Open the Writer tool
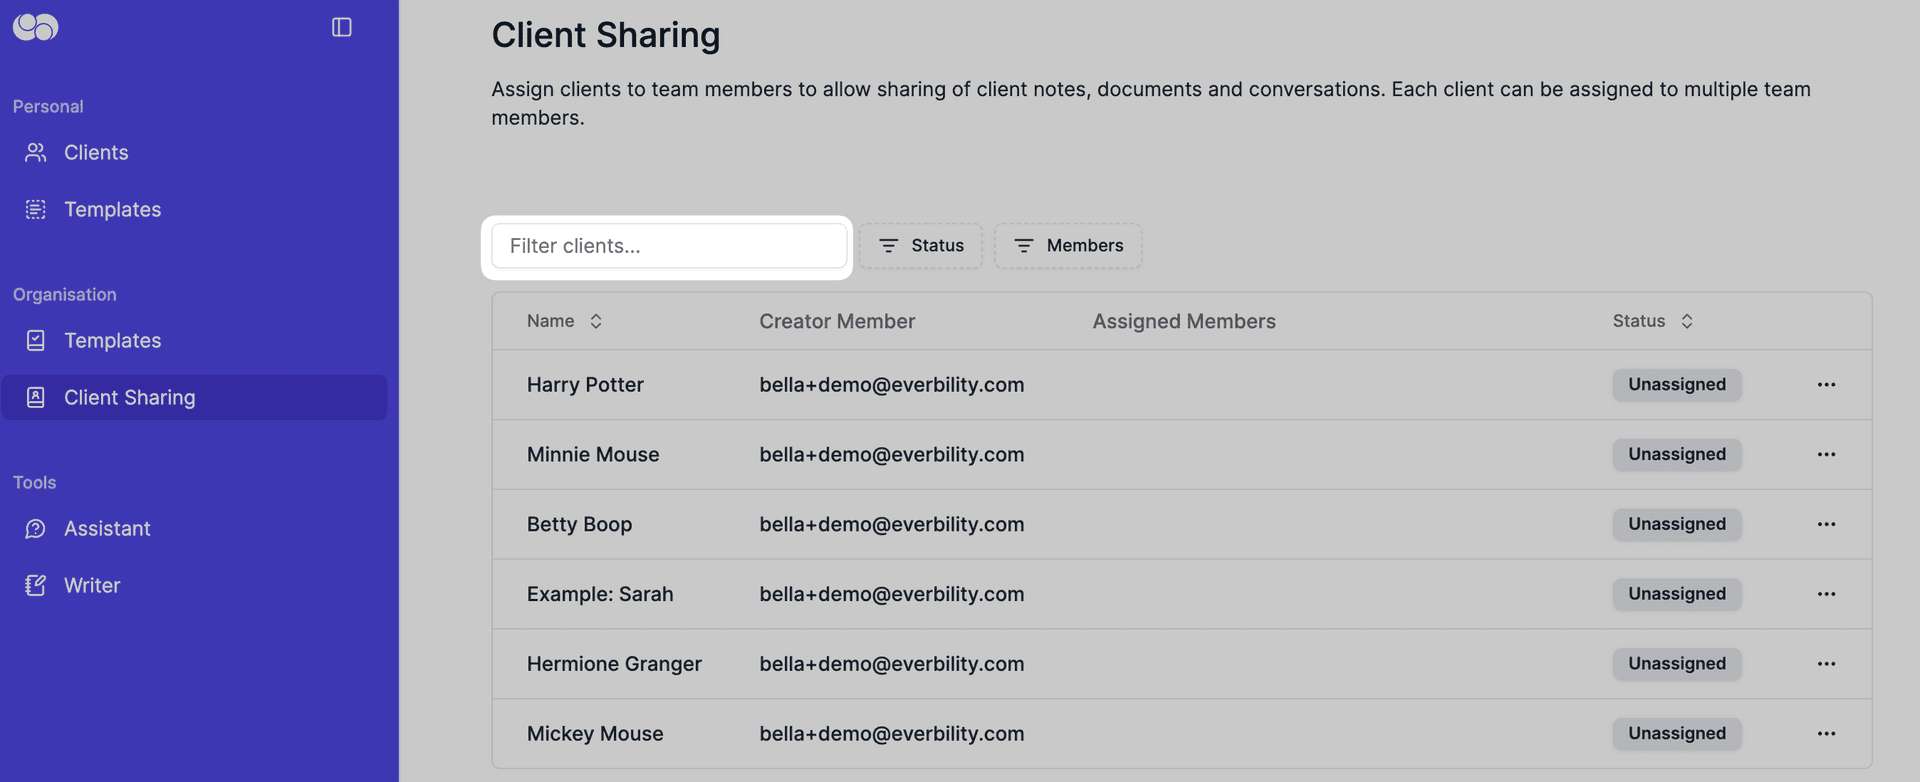 pos(194,585)
